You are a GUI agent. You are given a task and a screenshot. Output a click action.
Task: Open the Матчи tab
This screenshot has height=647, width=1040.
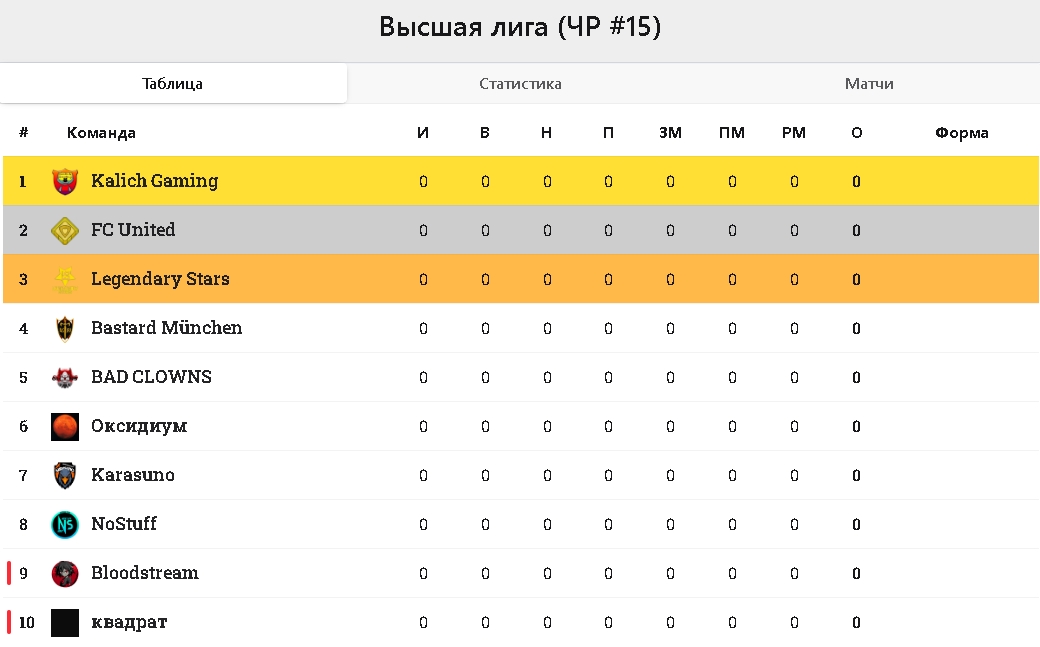tap(868, 84)
